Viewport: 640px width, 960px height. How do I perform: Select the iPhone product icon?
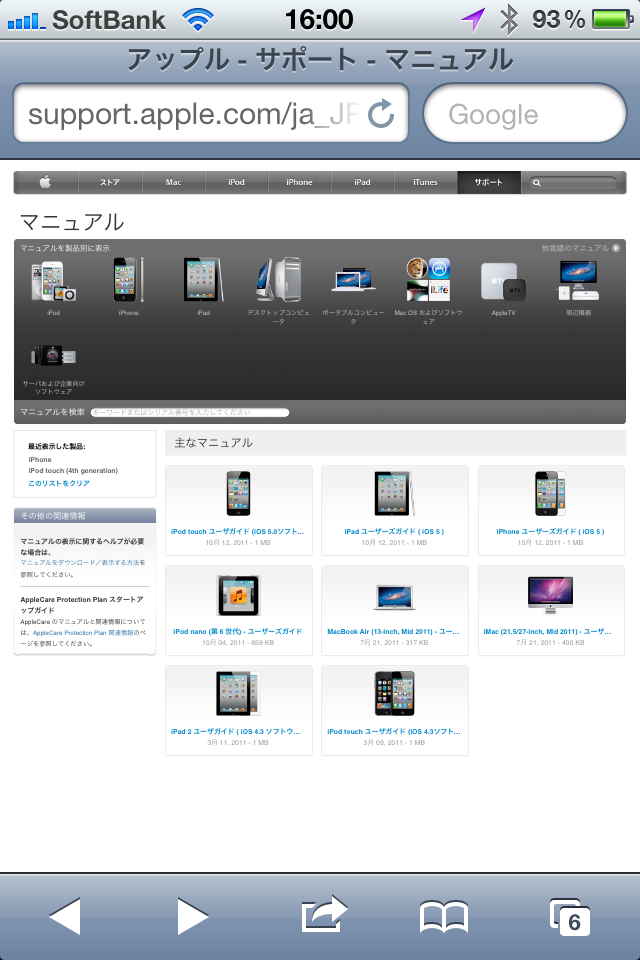point(128,280)
